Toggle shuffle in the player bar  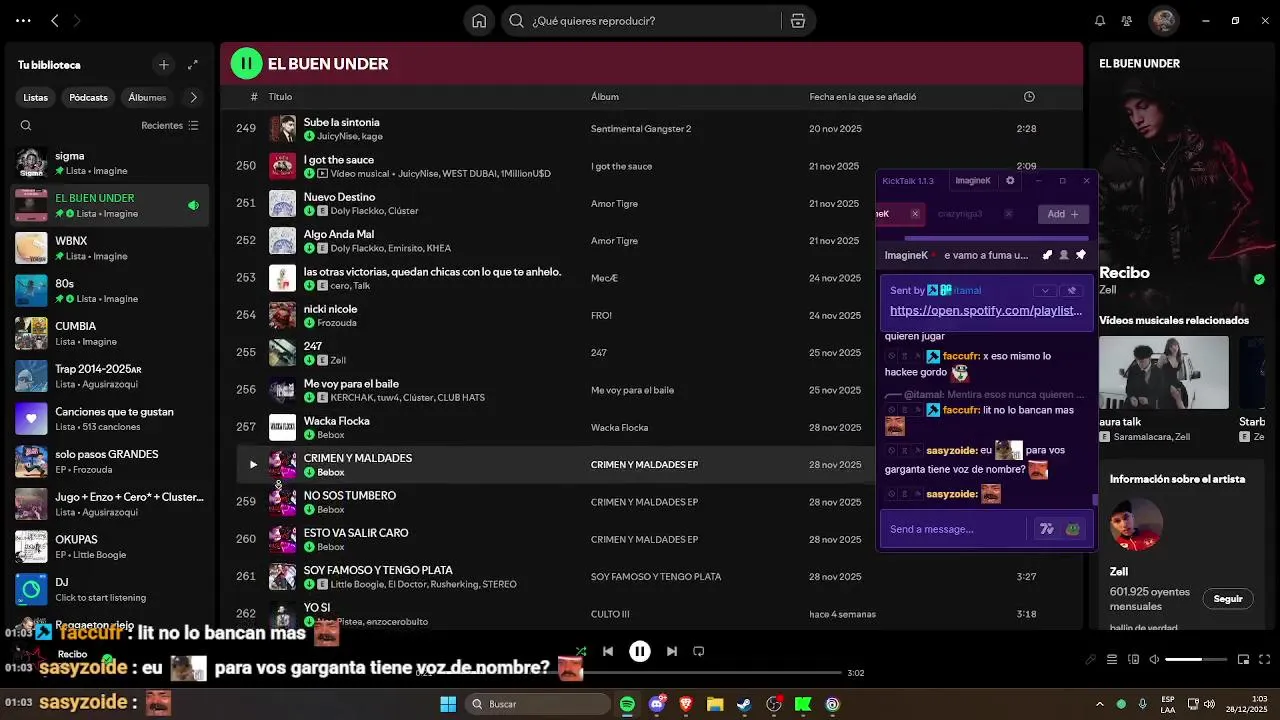[581, 652]
